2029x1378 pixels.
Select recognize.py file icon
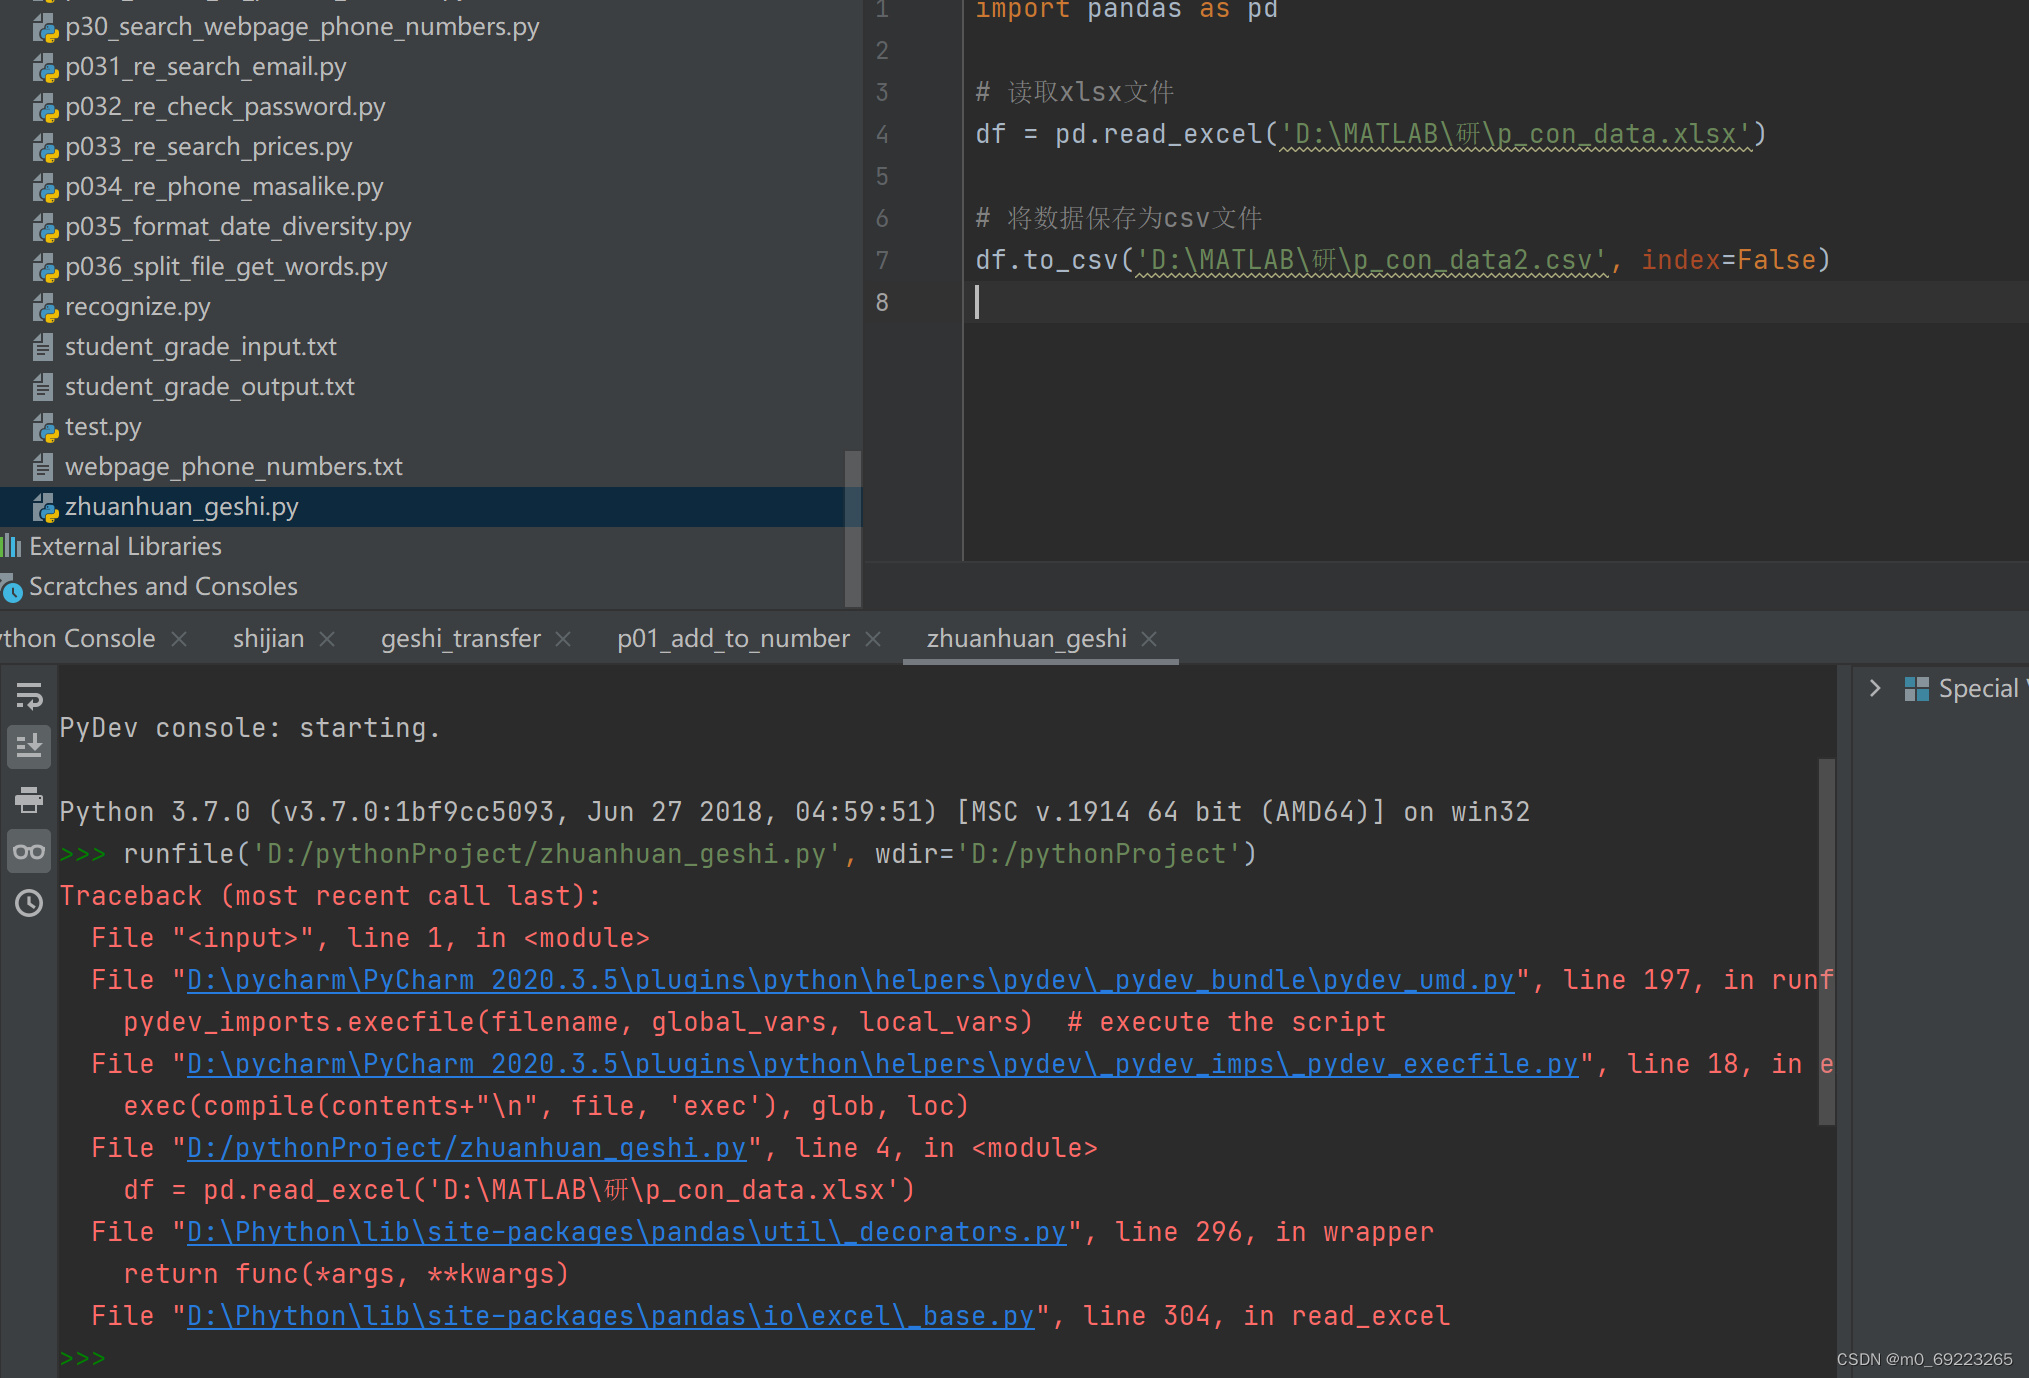pos(45,308)
